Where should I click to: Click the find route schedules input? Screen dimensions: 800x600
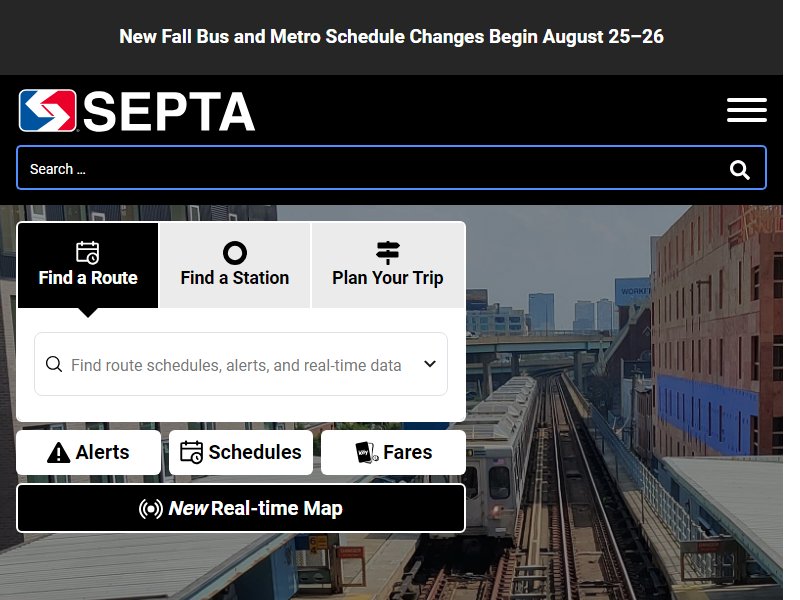pos(241,364)
